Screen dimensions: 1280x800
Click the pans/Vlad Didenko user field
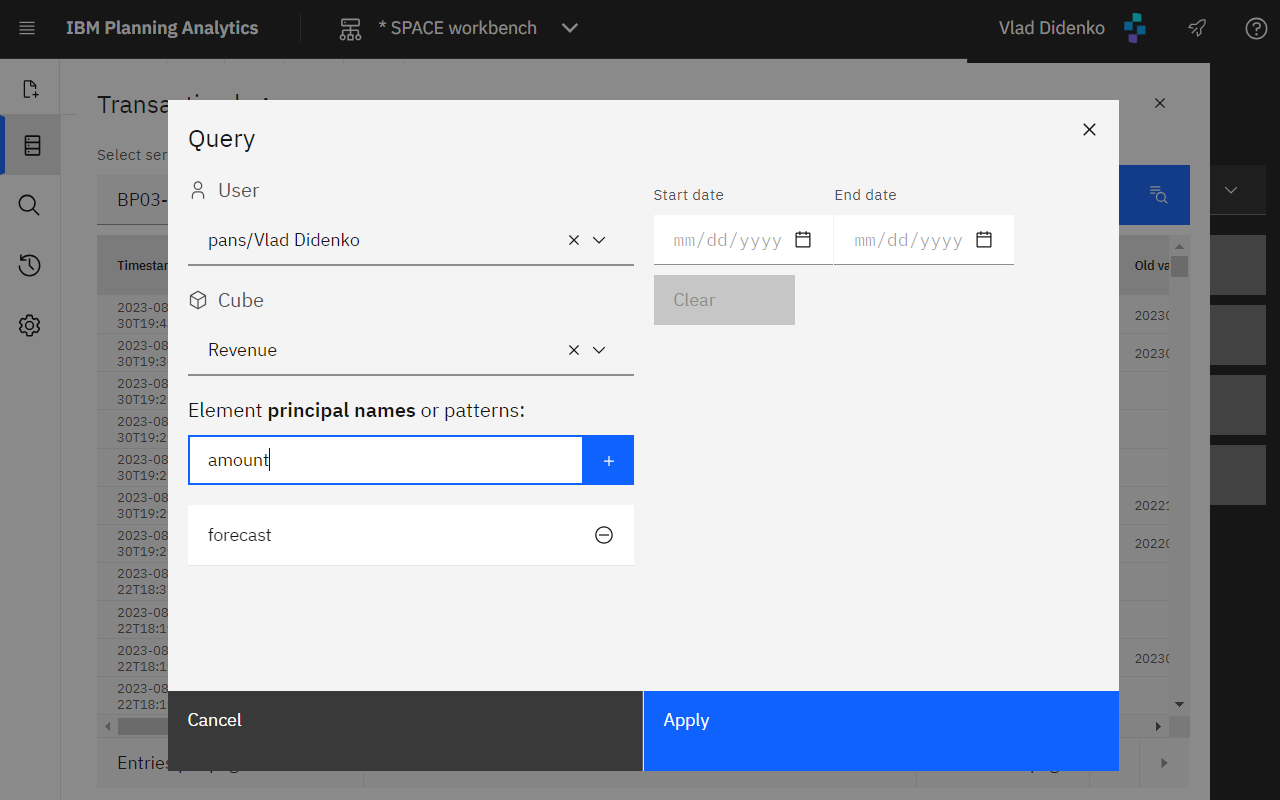pos(411,240)
